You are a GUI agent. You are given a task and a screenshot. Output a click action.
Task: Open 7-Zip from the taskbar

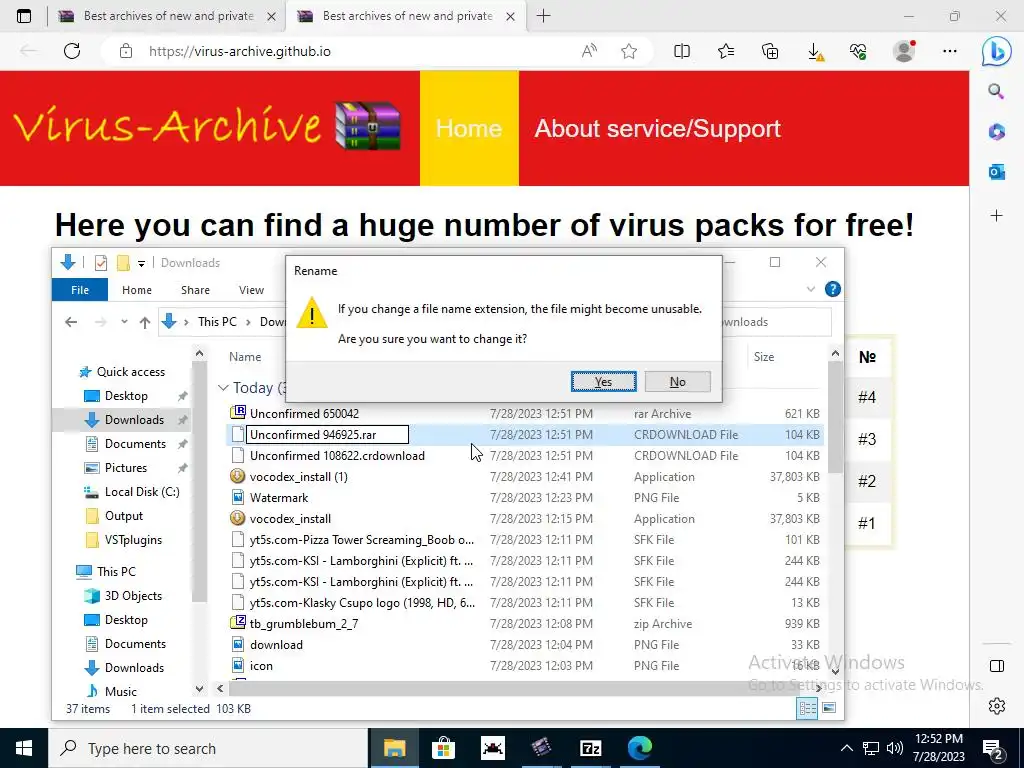(x=590, y=748)
